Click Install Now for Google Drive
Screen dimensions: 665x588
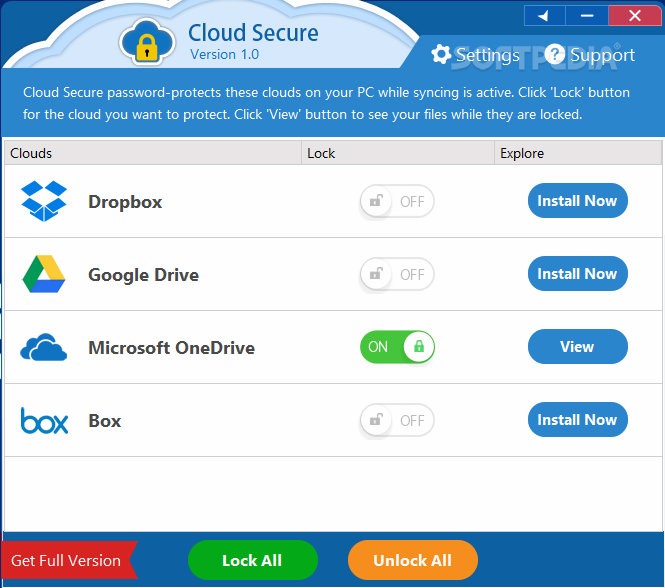(x=578, y=274)
